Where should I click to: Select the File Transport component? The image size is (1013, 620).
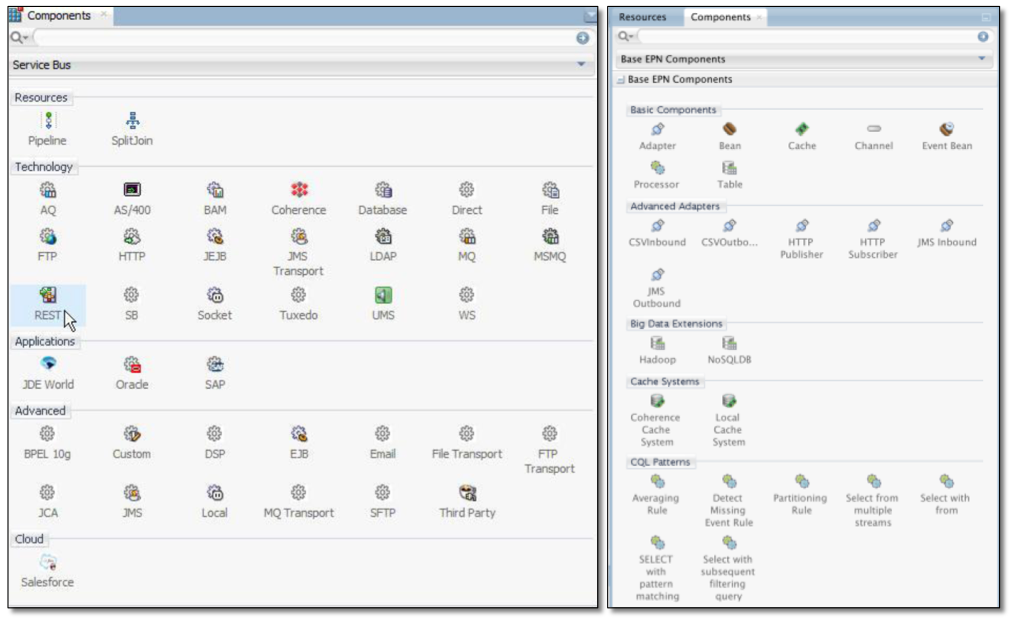pyautogui.click(x=466, y=434)
